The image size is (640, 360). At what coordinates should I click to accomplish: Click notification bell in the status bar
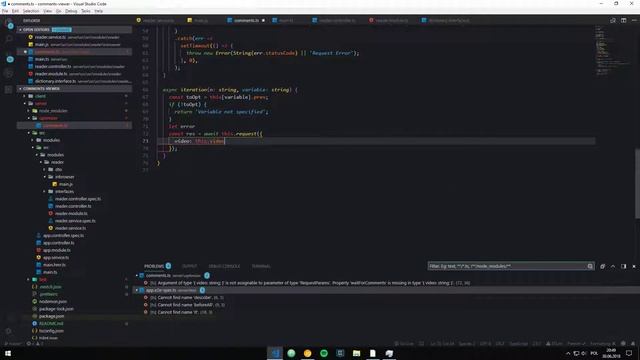click(x=633, y=344)
